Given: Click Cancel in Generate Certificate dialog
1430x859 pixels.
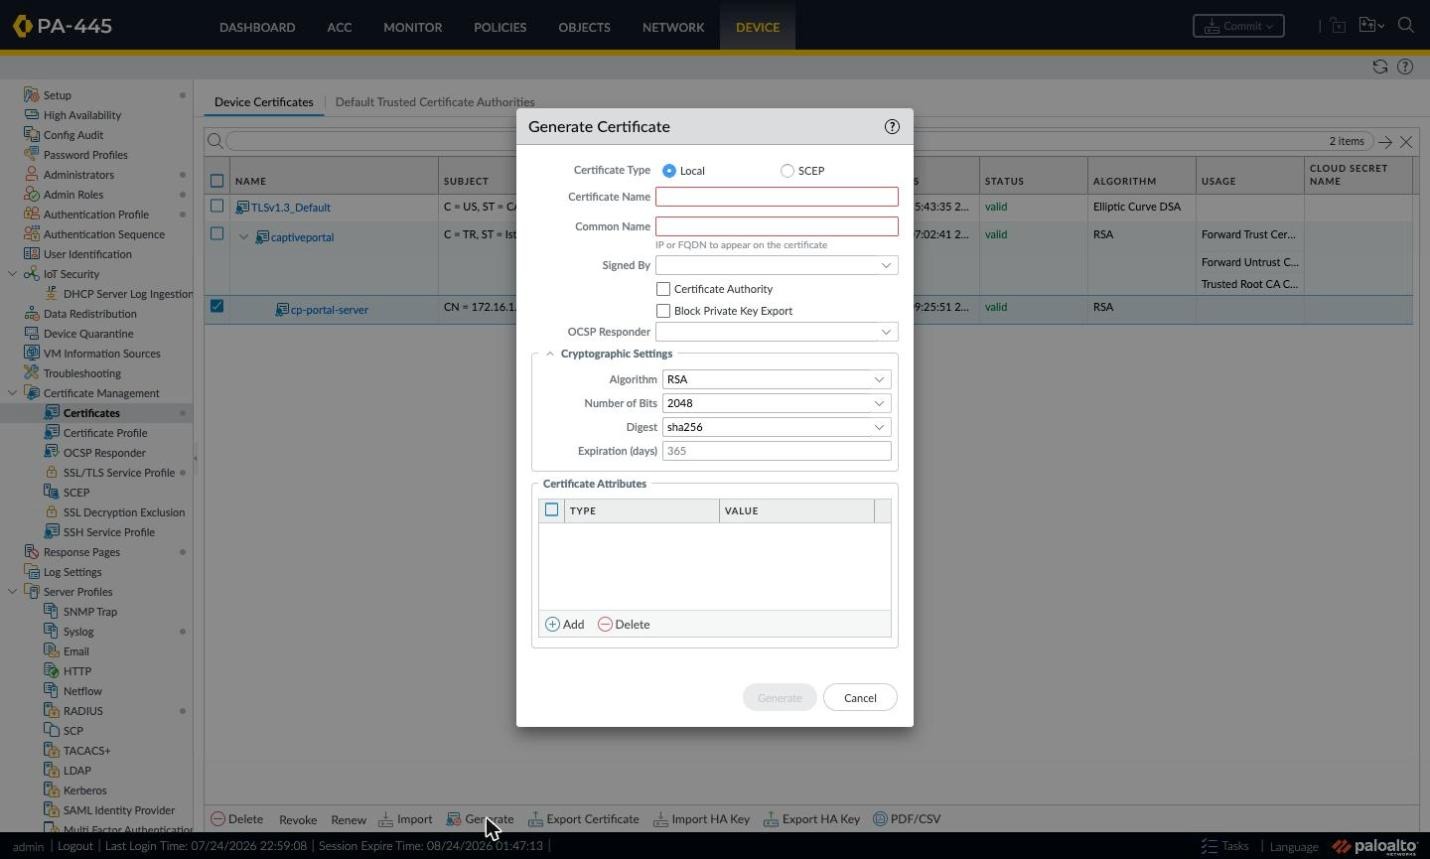Looking at the screenshot, I should [x=860, y=698].
